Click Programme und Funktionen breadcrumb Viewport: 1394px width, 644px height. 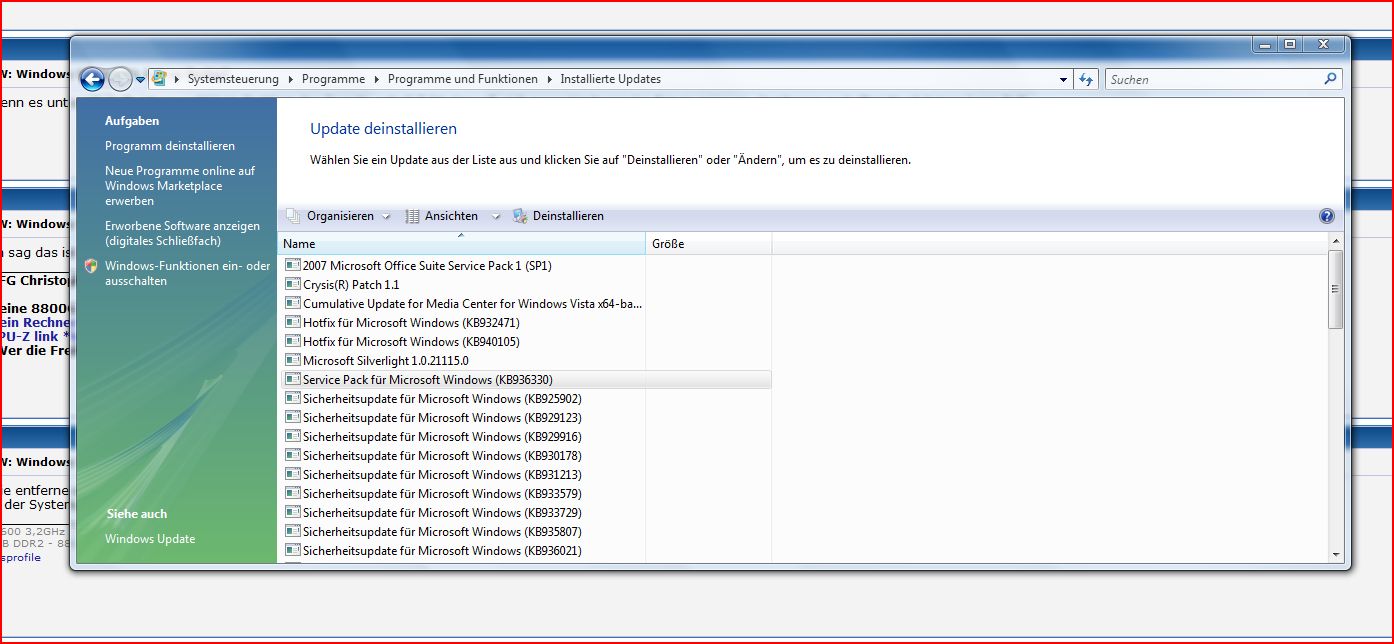pyautogui.click(x=462, y=79)
